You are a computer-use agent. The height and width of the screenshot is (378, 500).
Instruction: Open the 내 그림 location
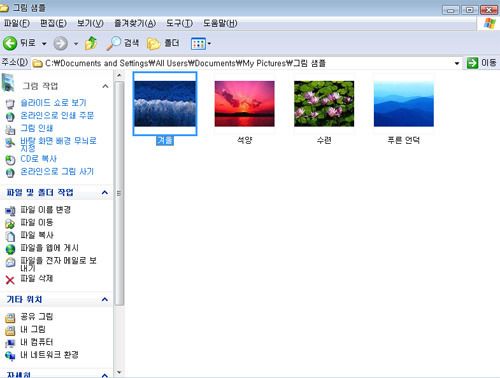tap(33, 329)
